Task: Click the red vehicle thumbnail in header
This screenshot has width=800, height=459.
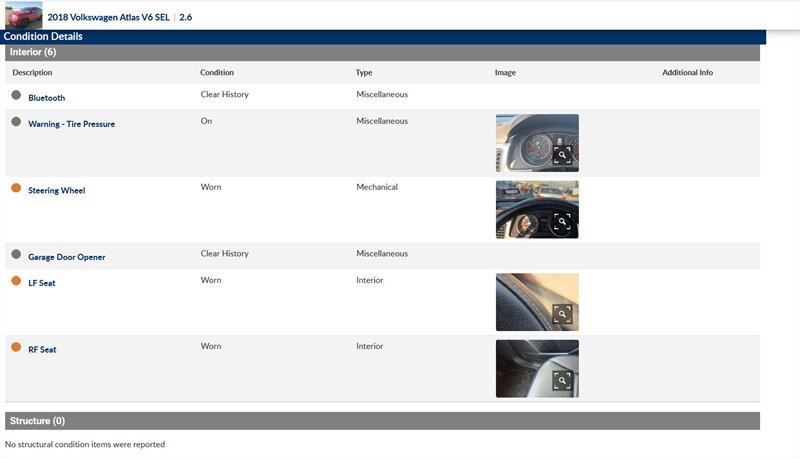Action: coord(23,15)
